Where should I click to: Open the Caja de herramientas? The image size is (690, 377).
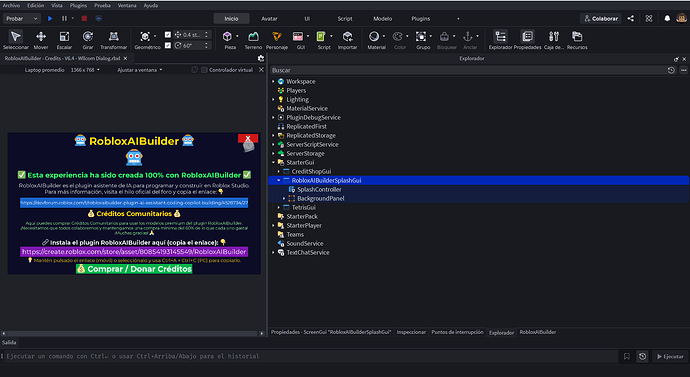tap(554, 40)
